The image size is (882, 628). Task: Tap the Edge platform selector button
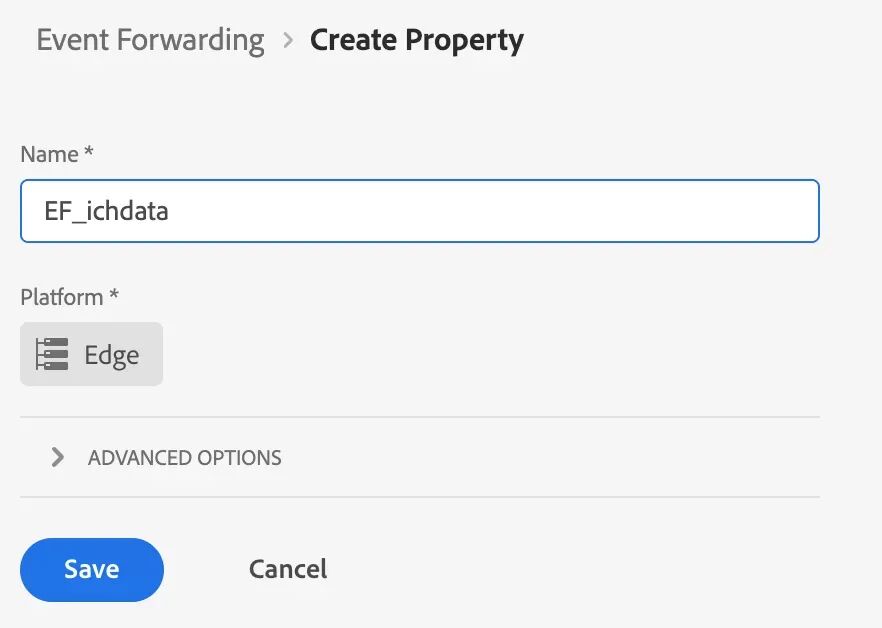tap(91, 353)
